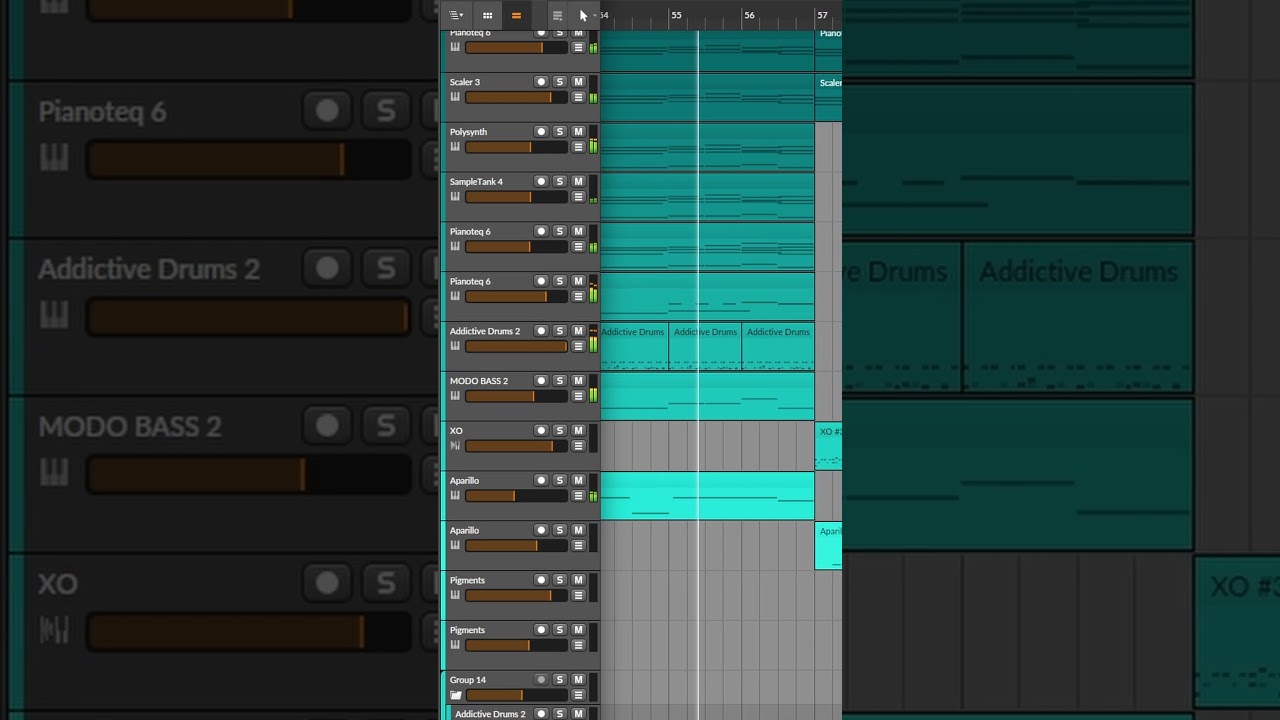Solo the SampleTank 4 track
Image resolution: width=1280 pixels, height=720 pixels.
[560, 181]
